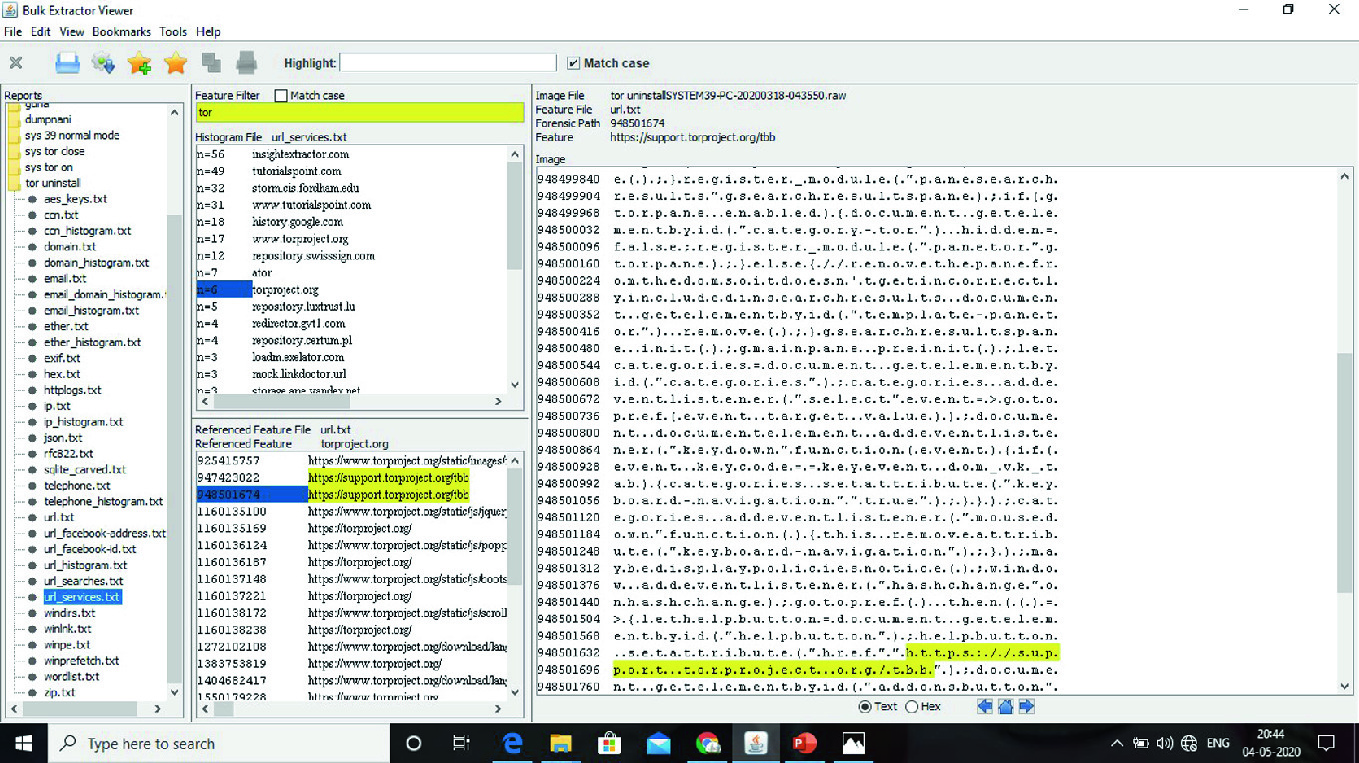Click into the Highlight text field

[447, 63]
